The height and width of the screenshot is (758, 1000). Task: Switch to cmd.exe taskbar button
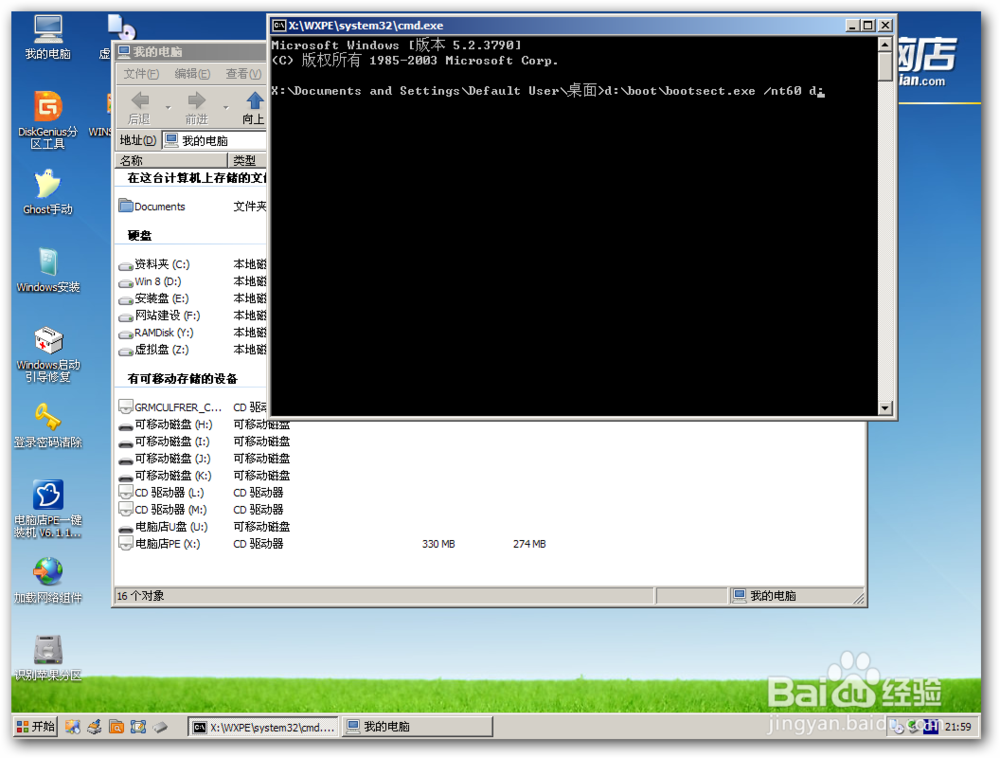(x=263, y=727)
